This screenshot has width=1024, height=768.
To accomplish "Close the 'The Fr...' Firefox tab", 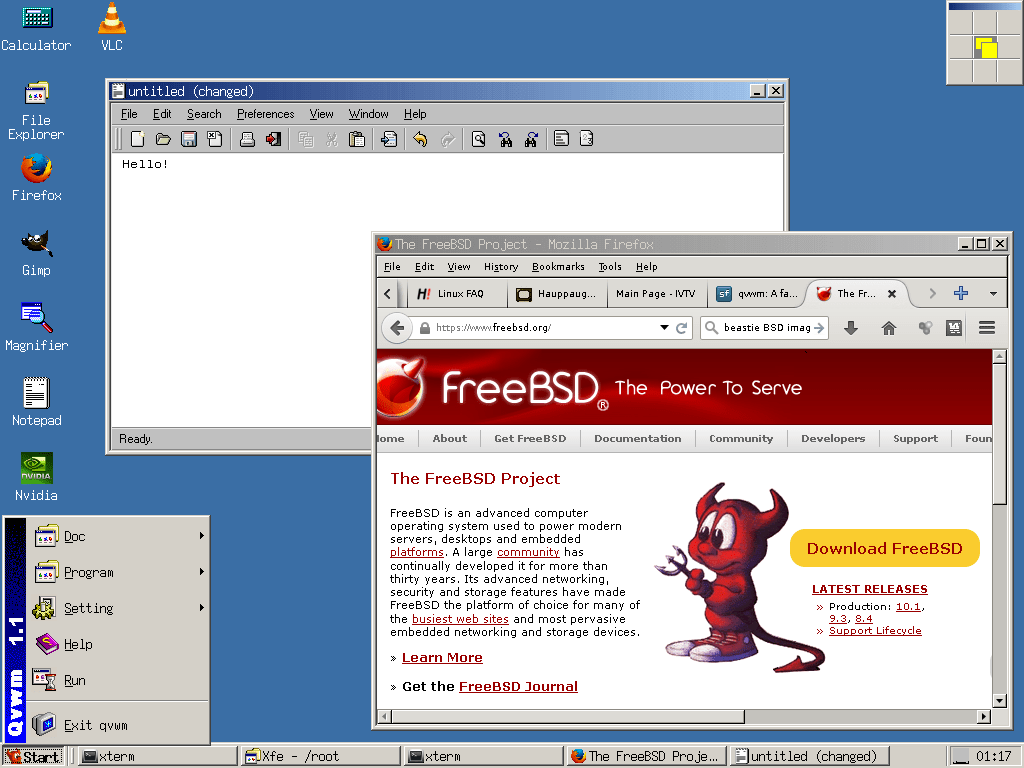I will [x=891, y=294].
